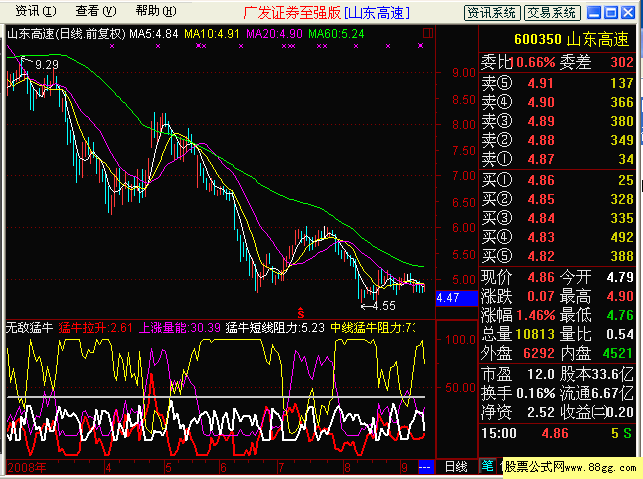Click the red S signal marker below the candles
Screen dimensions: 643x479
coord(301,313)
